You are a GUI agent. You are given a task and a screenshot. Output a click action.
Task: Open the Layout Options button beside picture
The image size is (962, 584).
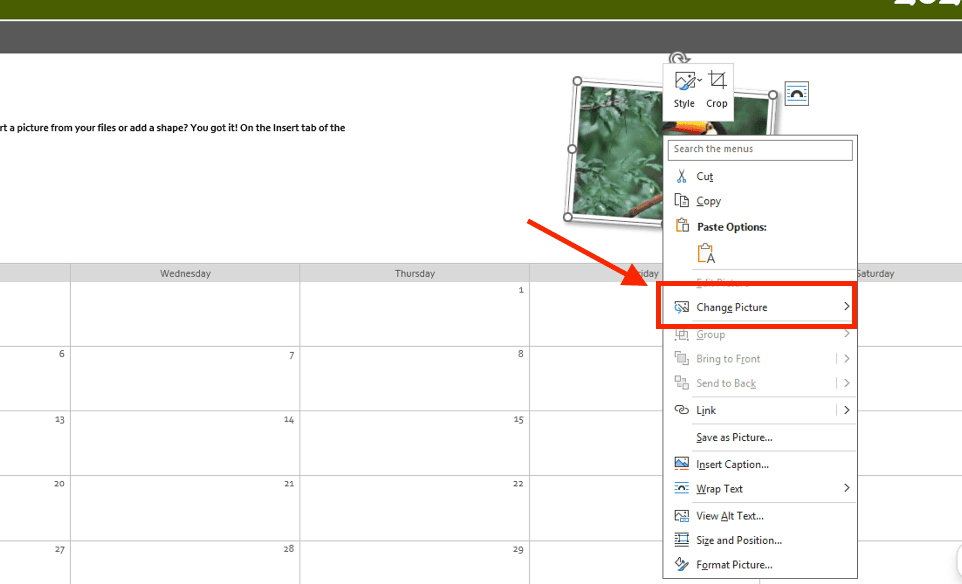(x=796, y=94)
